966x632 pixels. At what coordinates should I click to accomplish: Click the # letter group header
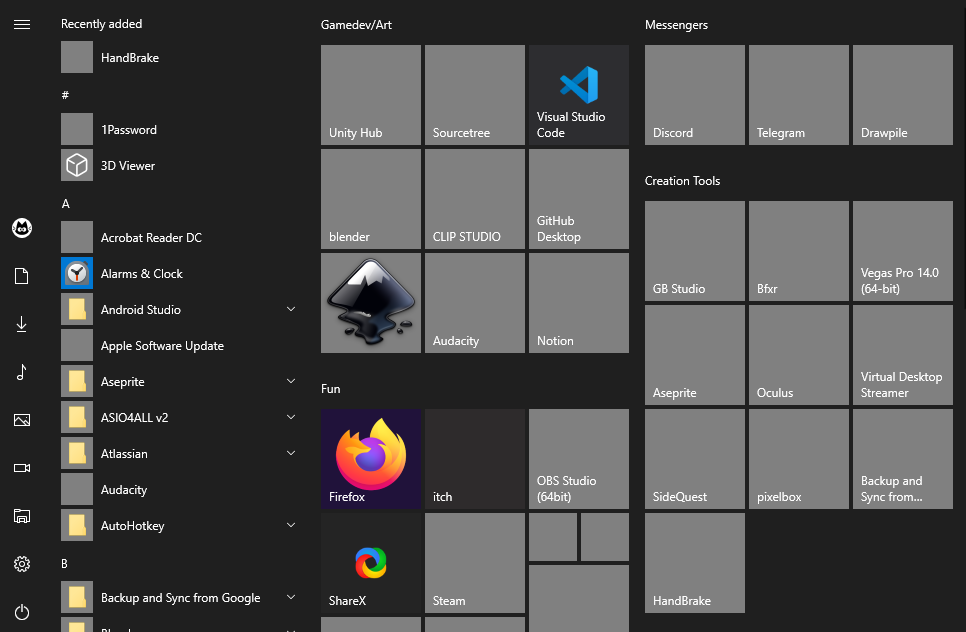point(65,95)
